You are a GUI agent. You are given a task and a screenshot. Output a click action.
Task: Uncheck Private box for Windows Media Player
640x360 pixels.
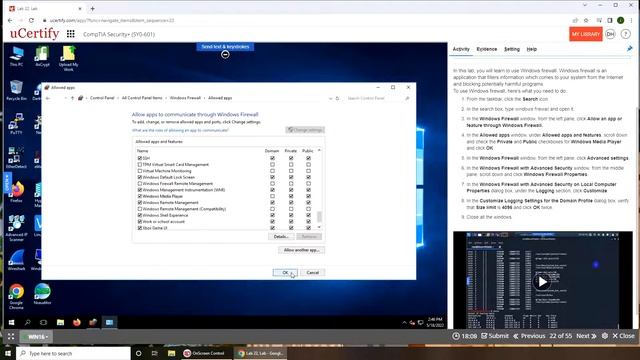tap(291, 196)
